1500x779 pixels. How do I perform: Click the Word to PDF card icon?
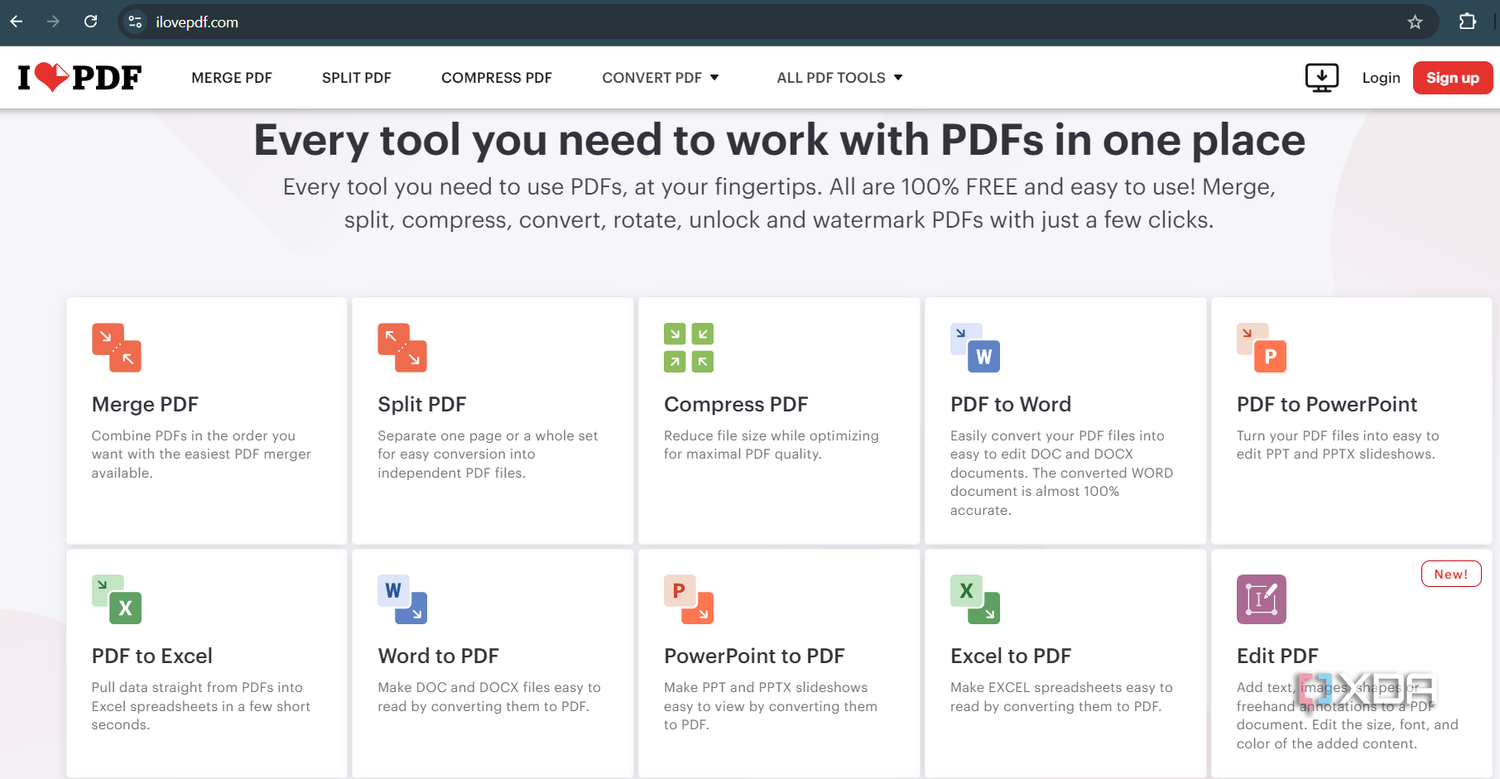click(402, 599)
